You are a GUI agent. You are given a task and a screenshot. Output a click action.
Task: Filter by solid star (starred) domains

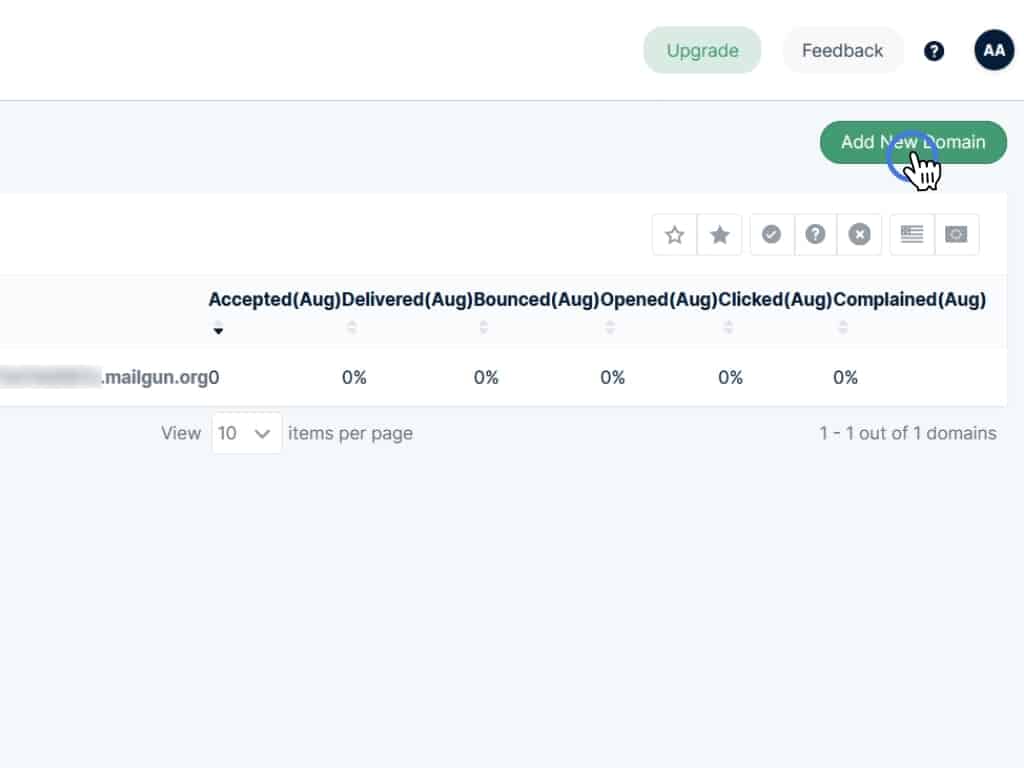pos(720,235)
